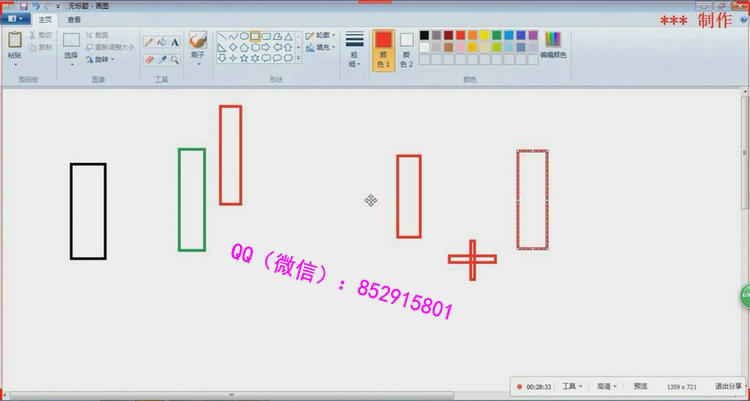Select the Color picker eyedropper tool

pyautogui.click(x=162, y=59)
